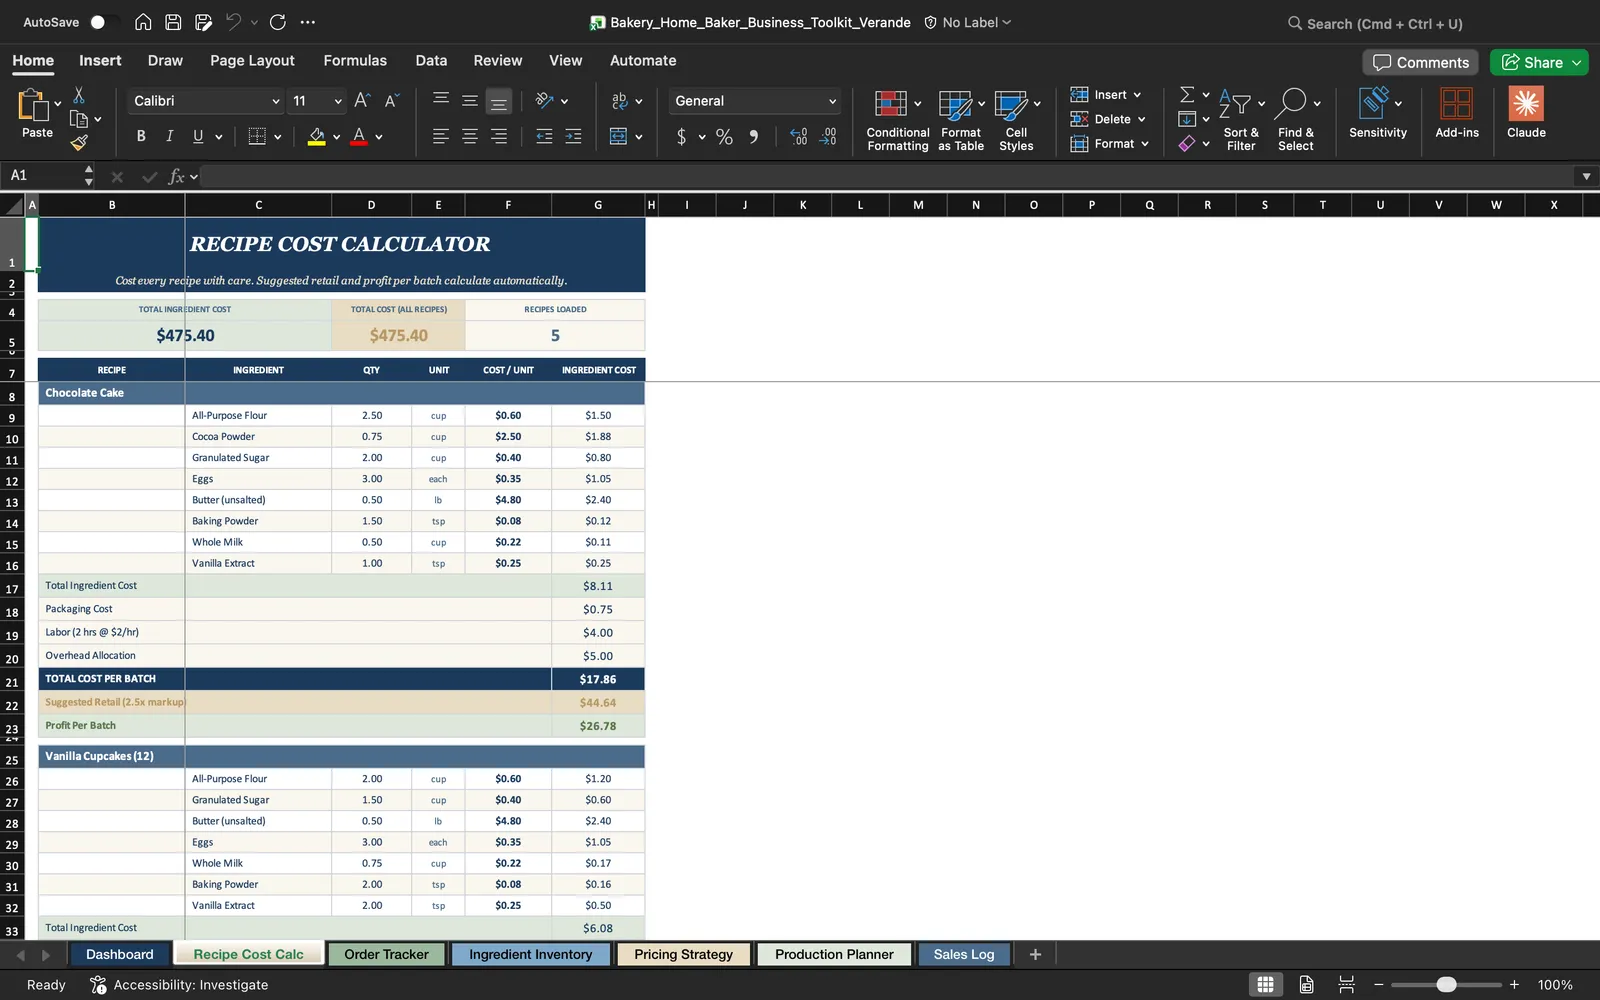Viewport: 1600px width, 1000px height.
Task: Click the Percent Style icon
Action: pyautogui.click(x=724, y=136)
